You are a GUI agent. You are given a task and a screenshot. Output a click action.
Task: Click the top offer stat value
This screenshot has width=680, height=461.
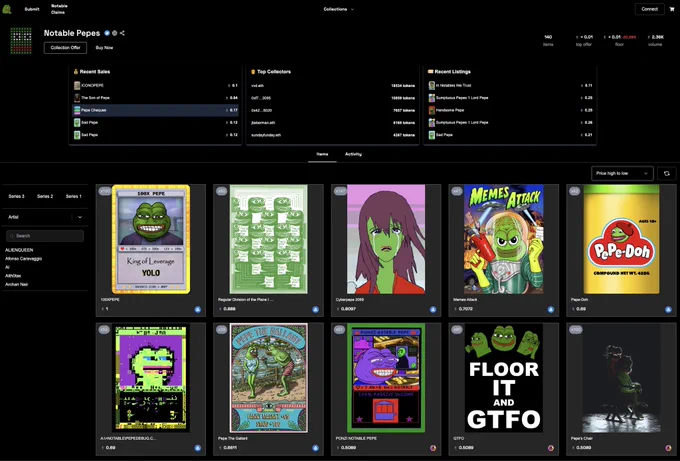584,37
